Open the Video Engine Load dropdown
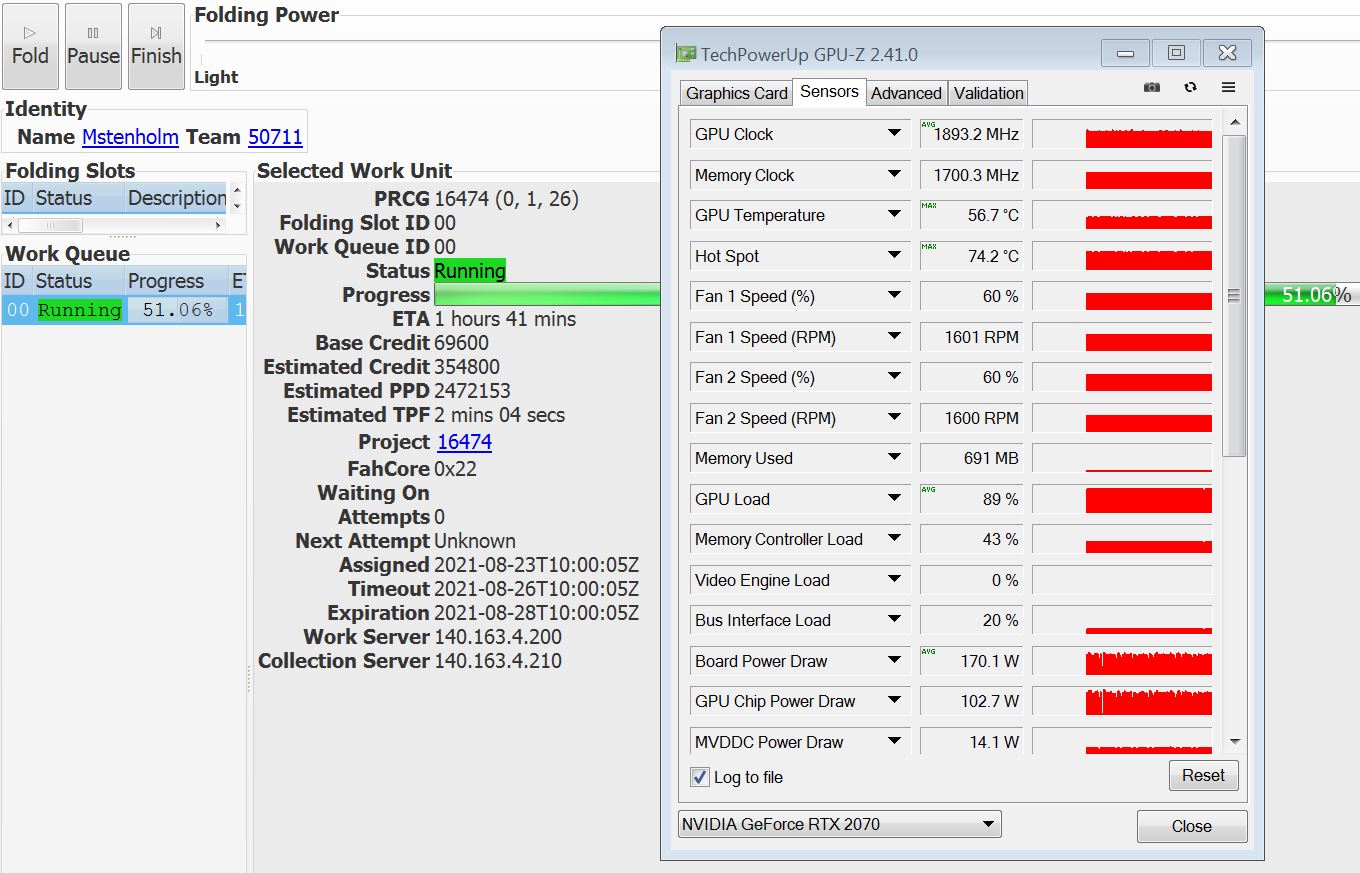The width and height of the screenshot is (1360, 873). pyautogui.click(x=894, y=580)
